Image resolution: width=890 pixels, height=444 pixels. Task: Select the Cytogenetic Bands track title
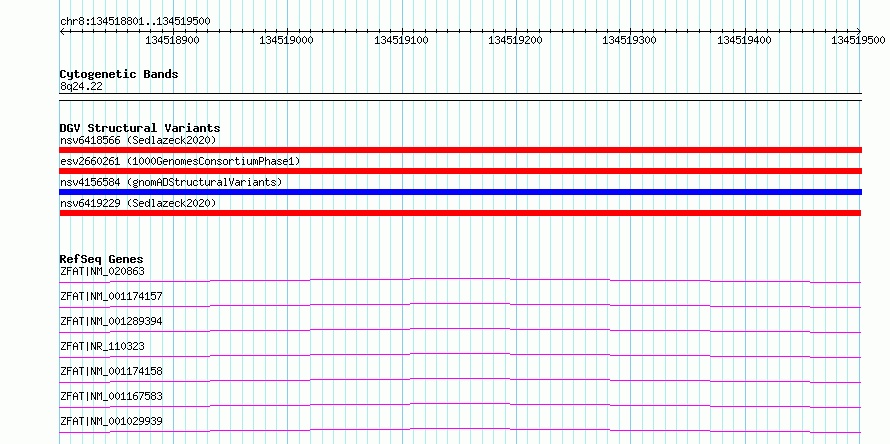(119, 74)
